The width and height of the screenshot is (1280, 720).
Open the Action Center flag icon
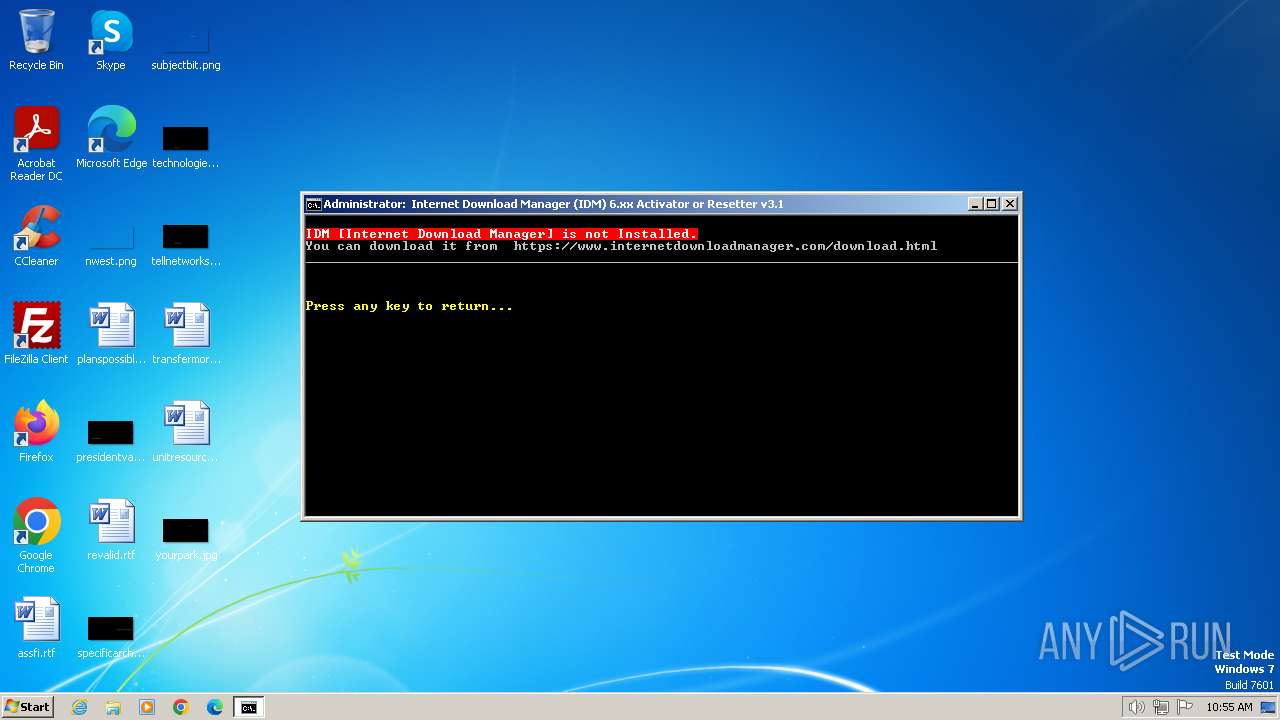[1185, 707]
